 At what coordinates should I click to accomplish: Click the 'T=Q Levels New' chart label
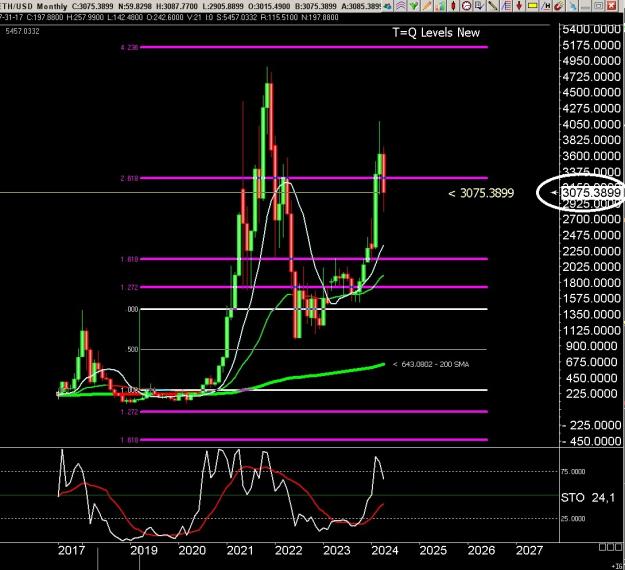point(436,33)
